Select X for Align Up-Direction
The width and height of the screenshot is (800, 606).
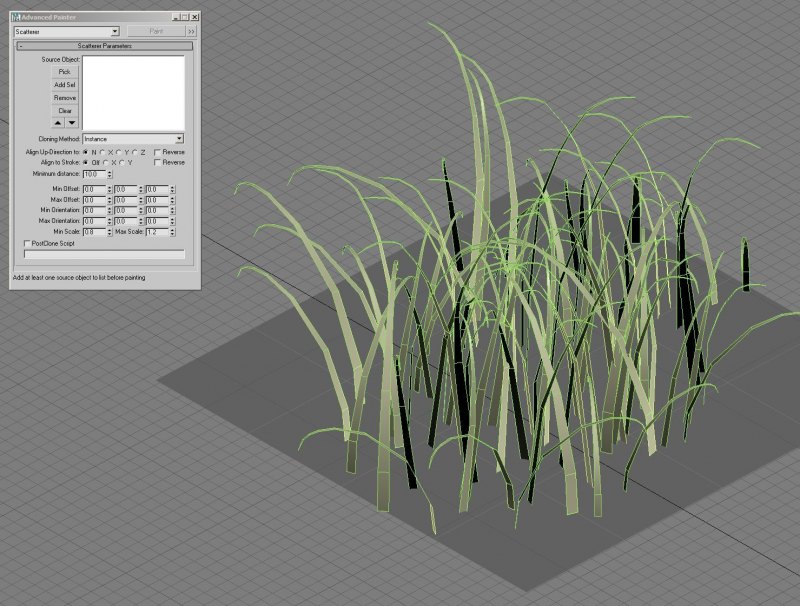click(x=102, y=153)
